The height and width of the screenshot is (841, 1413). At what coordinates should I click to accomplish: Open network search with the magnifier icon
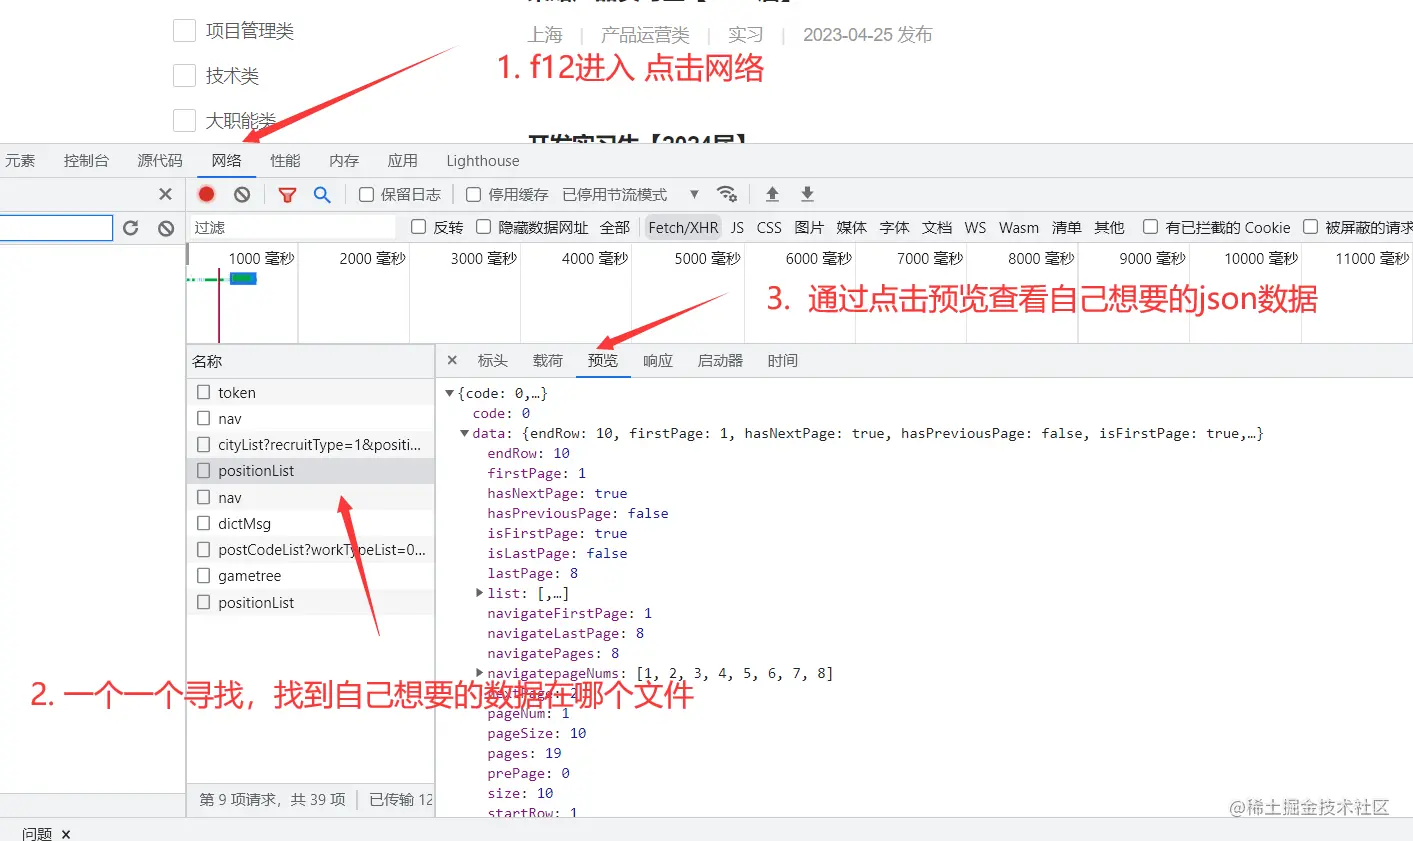[x=322, y=195]
